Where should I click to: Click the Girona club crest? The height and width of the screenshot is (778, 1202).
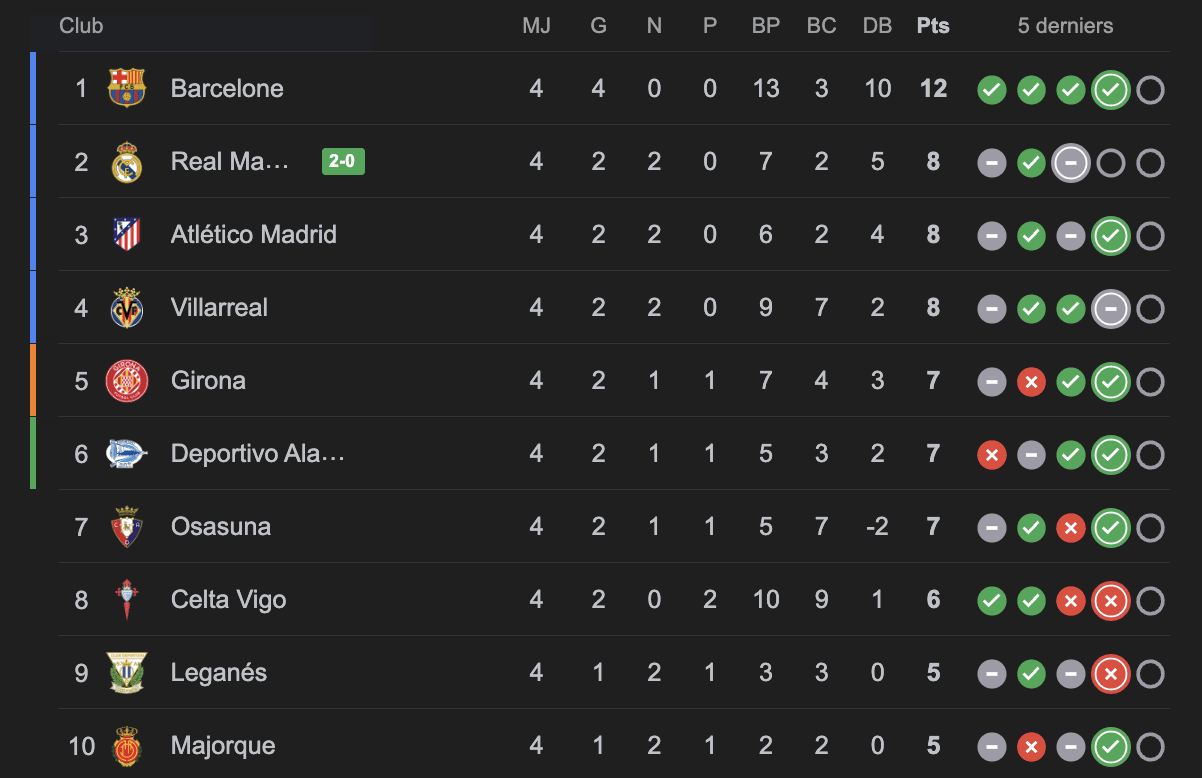click(127, 380)
